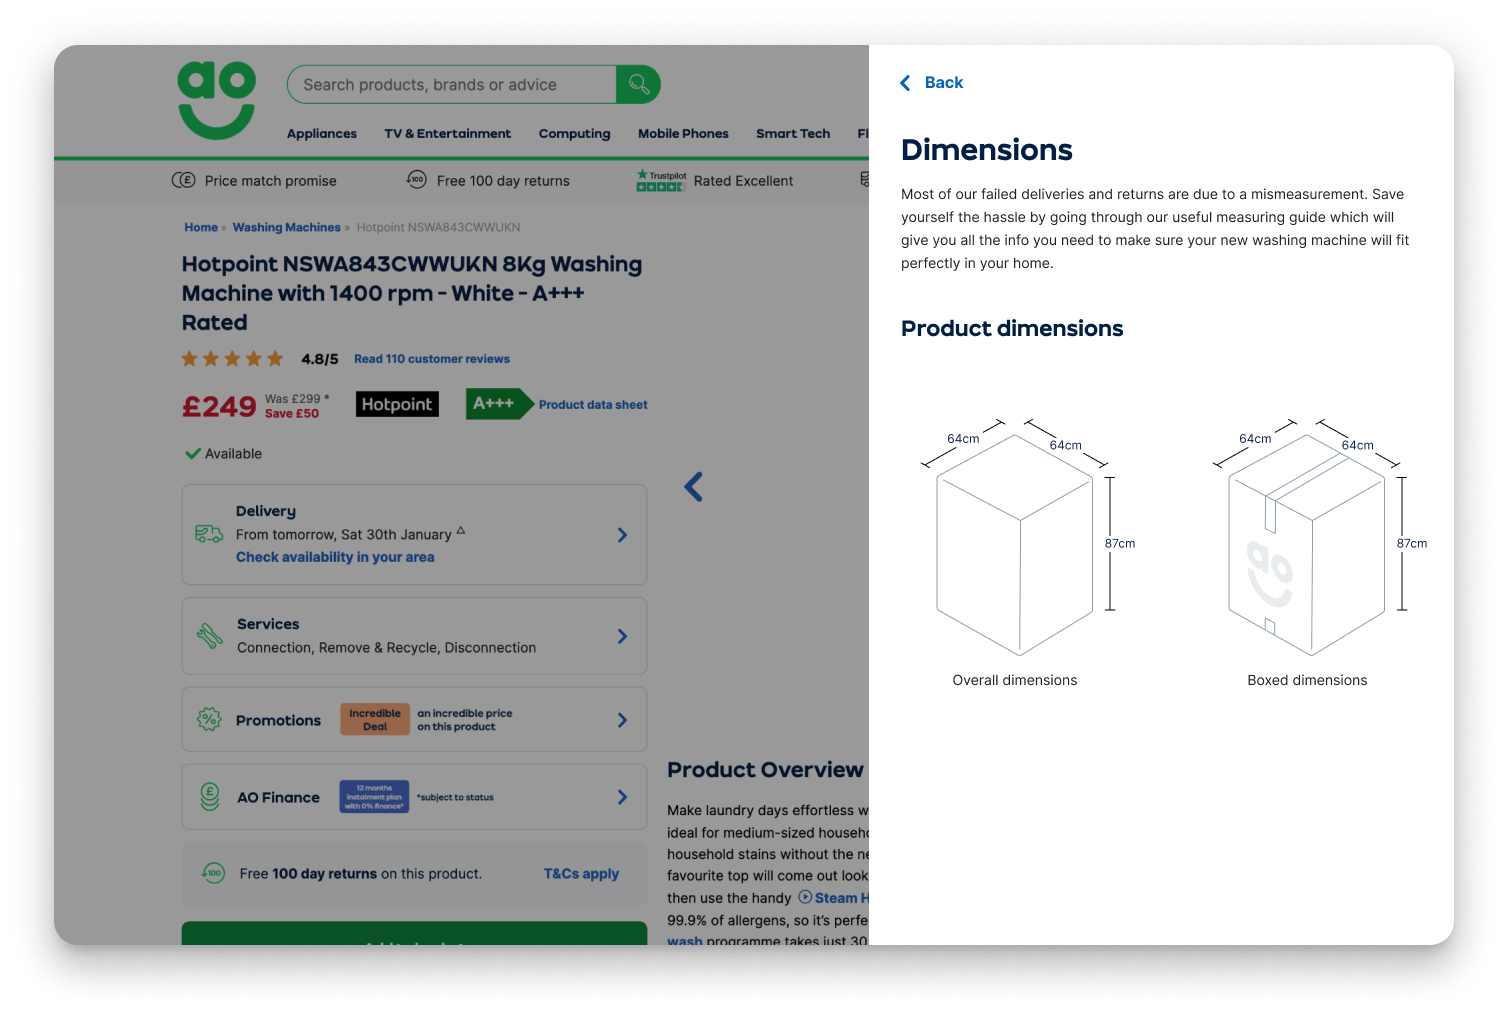
Task: Click the AO Finance coin icon
Action: pos(210,797)
